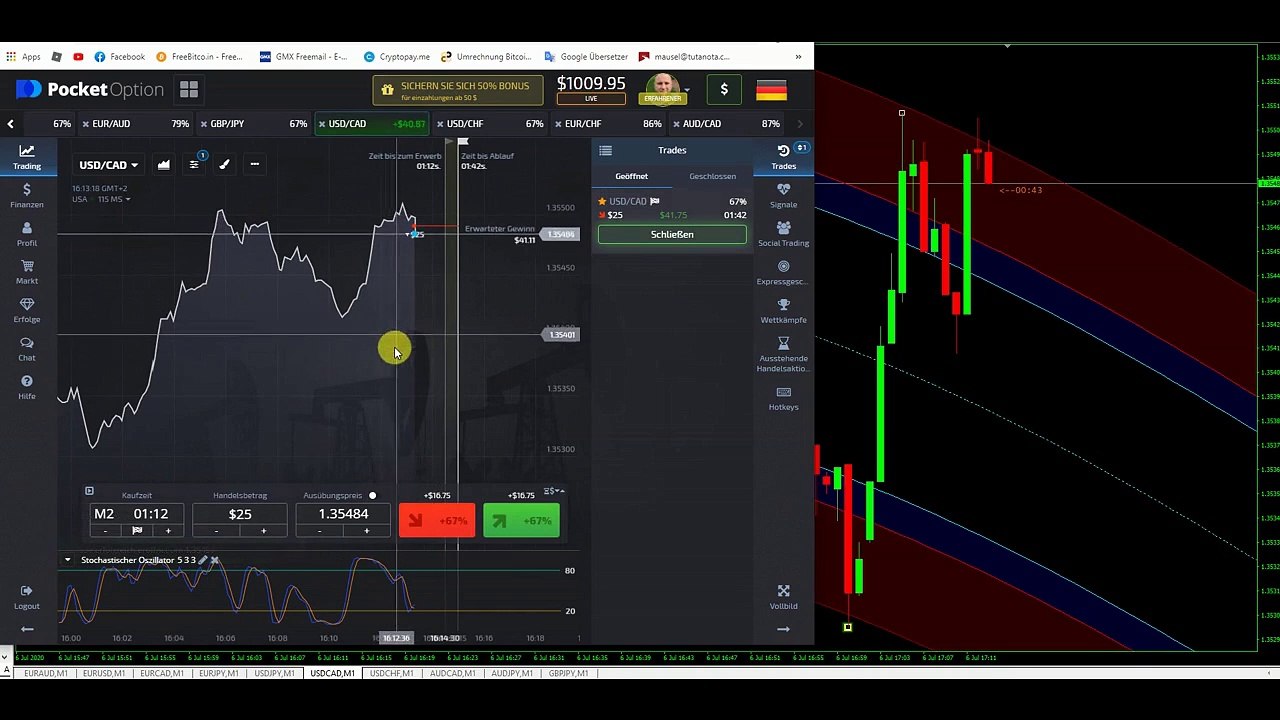Open Chat in the left sidebar
The height and width of the screenshot is (720, 1280).
click(27, 349)
